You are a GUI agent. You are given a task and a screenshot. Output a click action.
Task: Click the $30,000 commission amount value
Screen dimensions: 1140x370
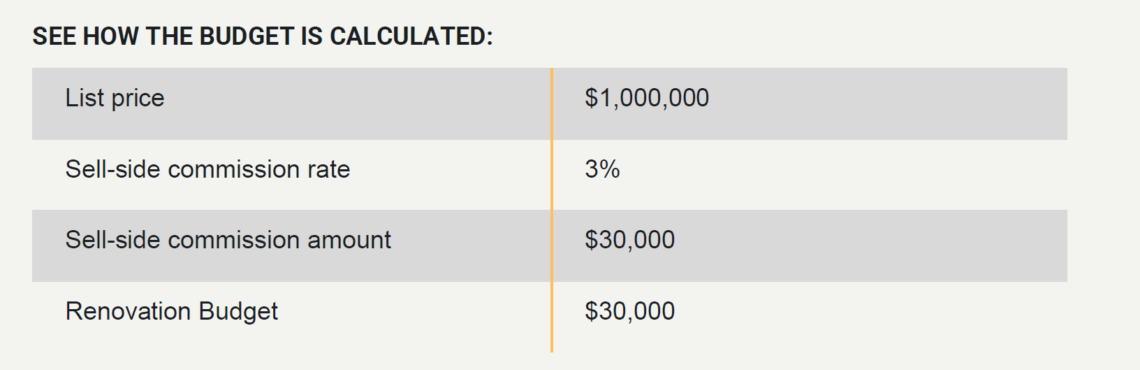click(x=630, y=240)
